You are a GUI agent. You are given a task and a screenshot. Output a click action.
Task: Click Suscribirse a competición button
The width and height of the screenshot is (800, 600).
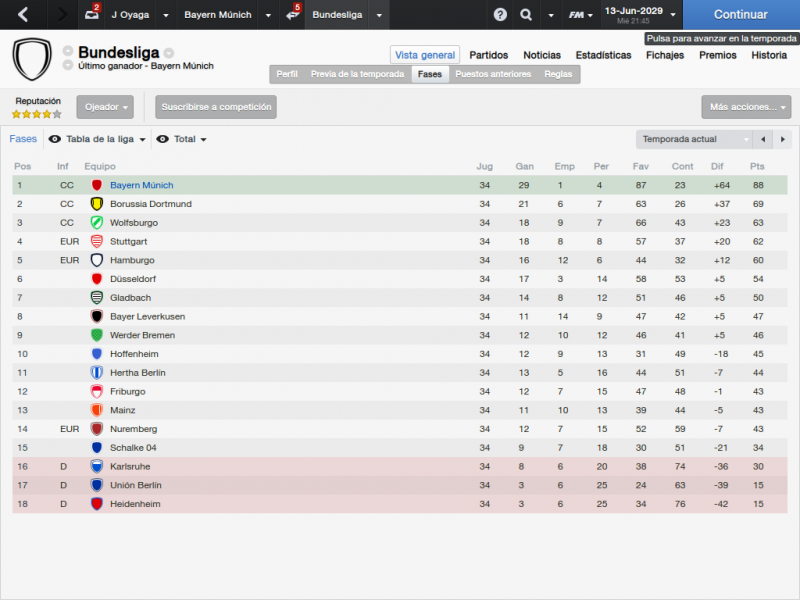point(216,107)
